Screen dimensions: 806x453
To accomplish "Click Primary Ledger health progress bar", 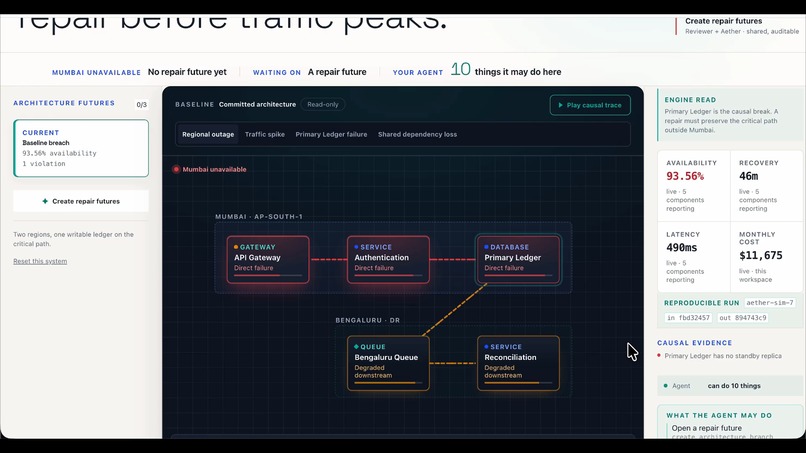I will [518, 276].
